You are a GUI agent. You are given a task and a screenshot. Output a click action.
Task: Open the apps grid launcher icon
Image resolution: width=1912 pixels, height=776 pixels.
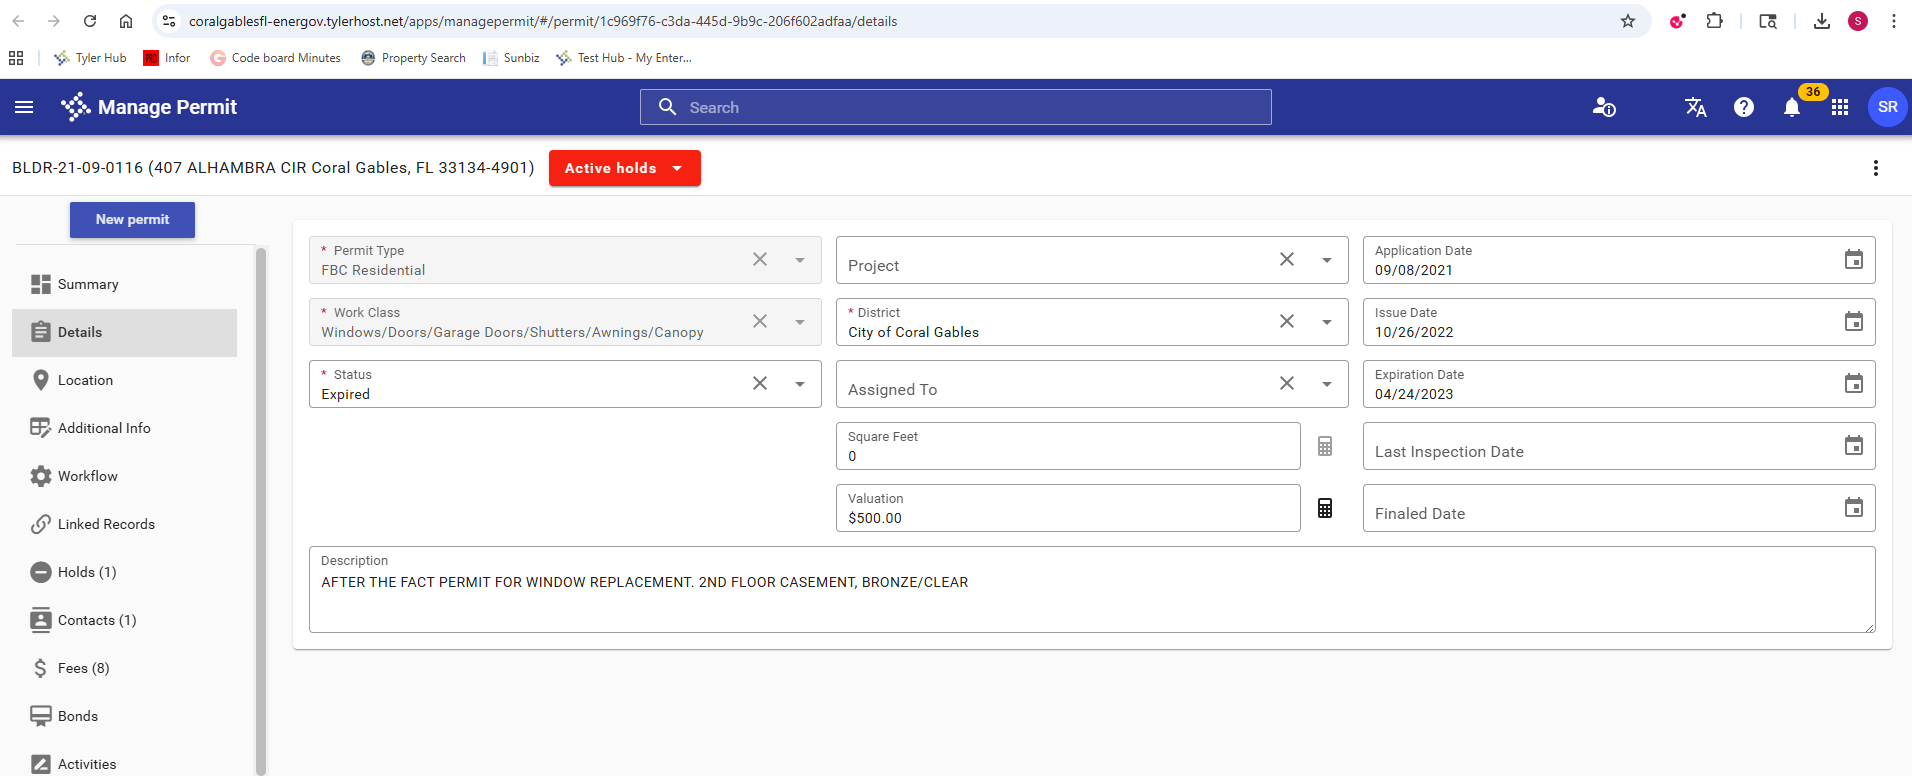1839,107
